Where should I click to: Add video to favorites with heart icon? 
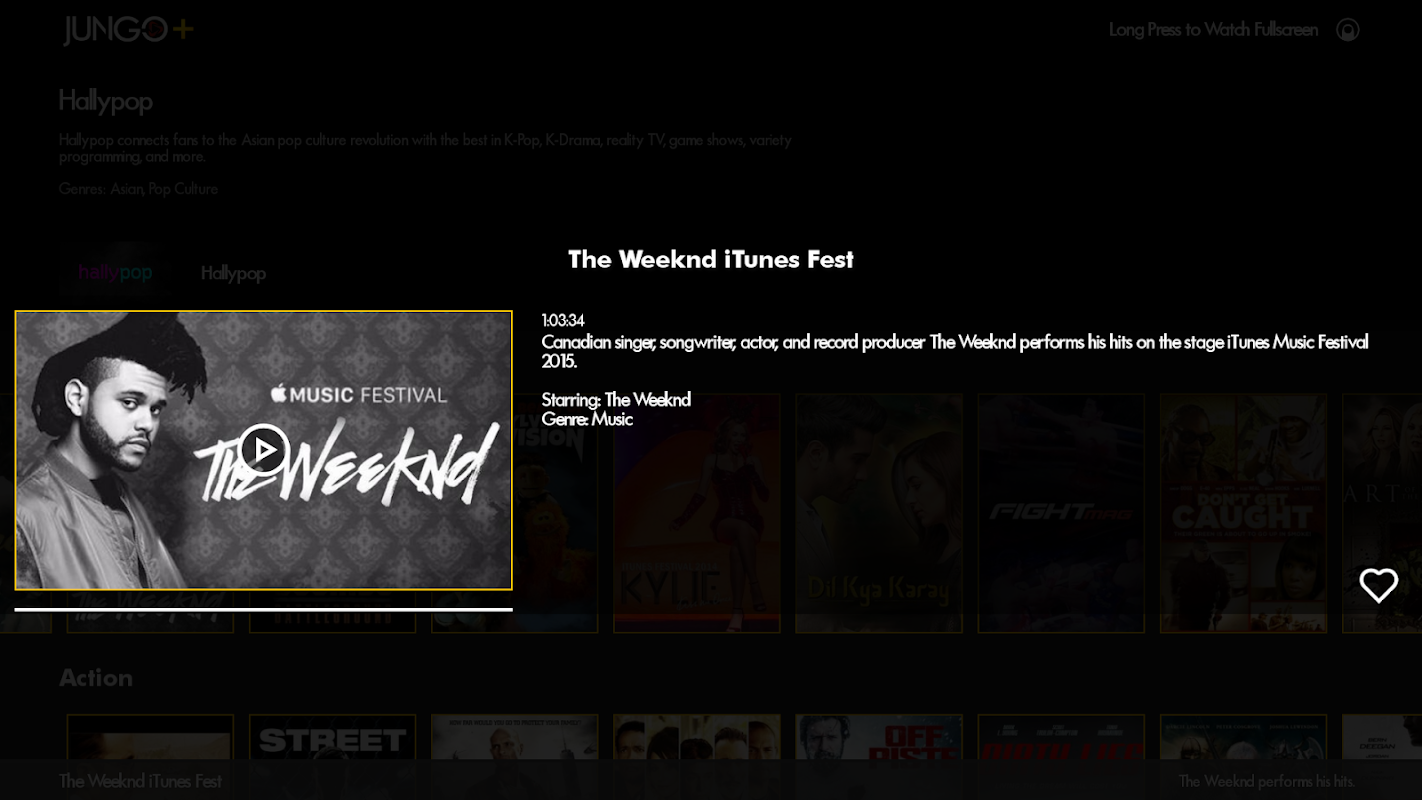tap(1378, 585)
